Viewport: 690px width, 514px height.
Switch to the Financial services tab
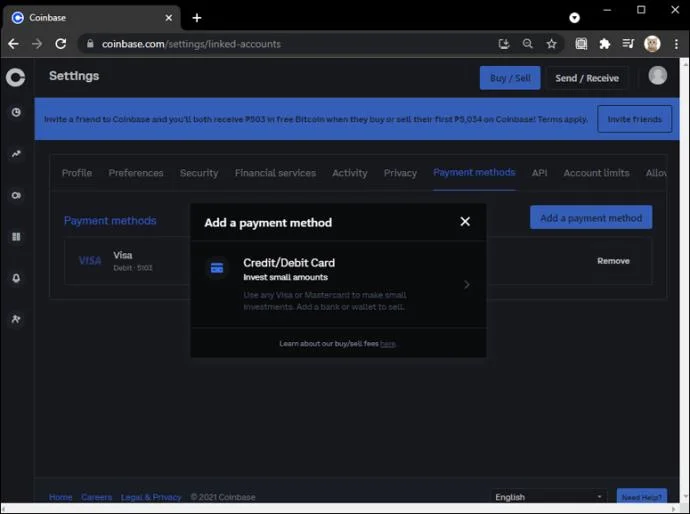[x=275, y=173]
